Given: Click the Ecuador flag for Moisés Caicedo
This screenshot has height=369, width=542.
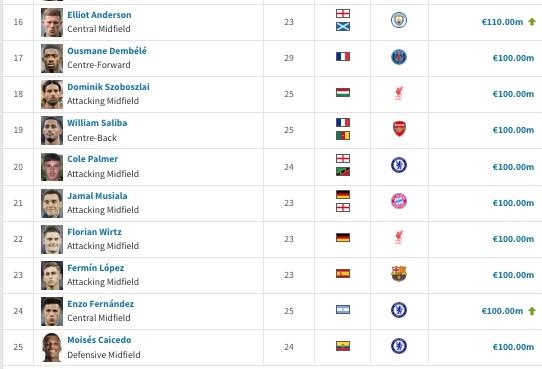Looking at the screenshot, I should (x=343, y=346).
